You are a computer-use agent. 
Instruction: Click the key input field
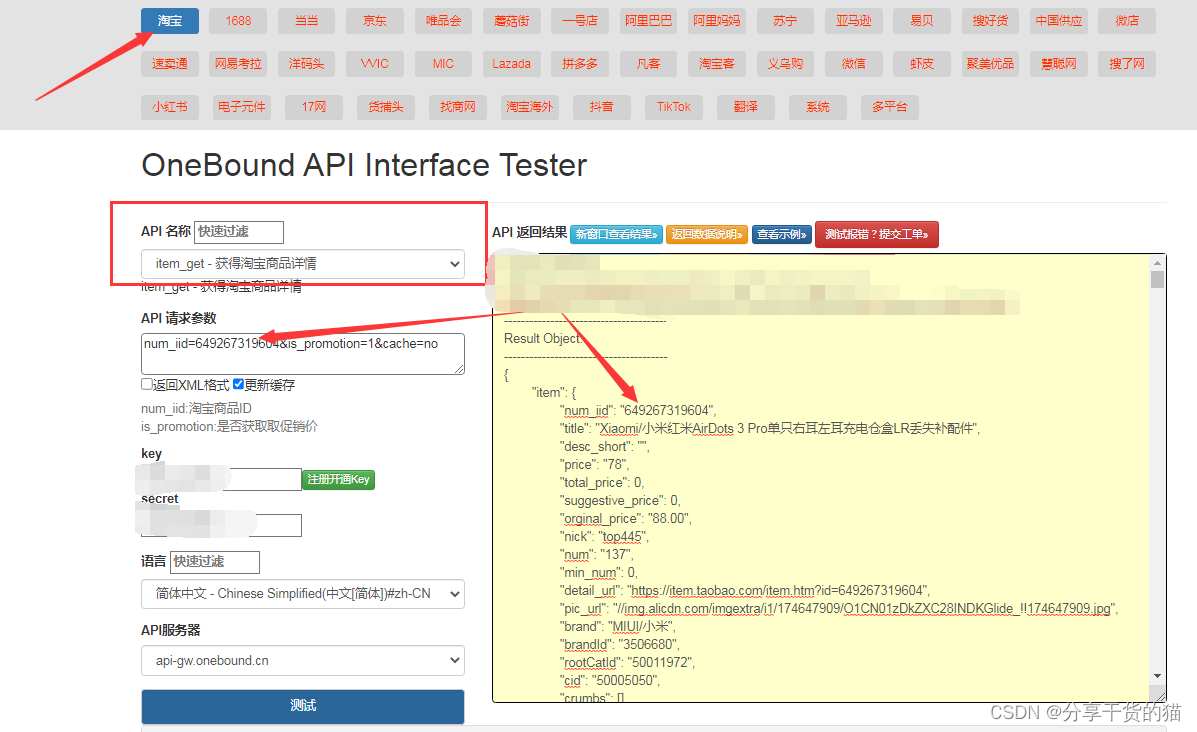(x=221, y=479)
